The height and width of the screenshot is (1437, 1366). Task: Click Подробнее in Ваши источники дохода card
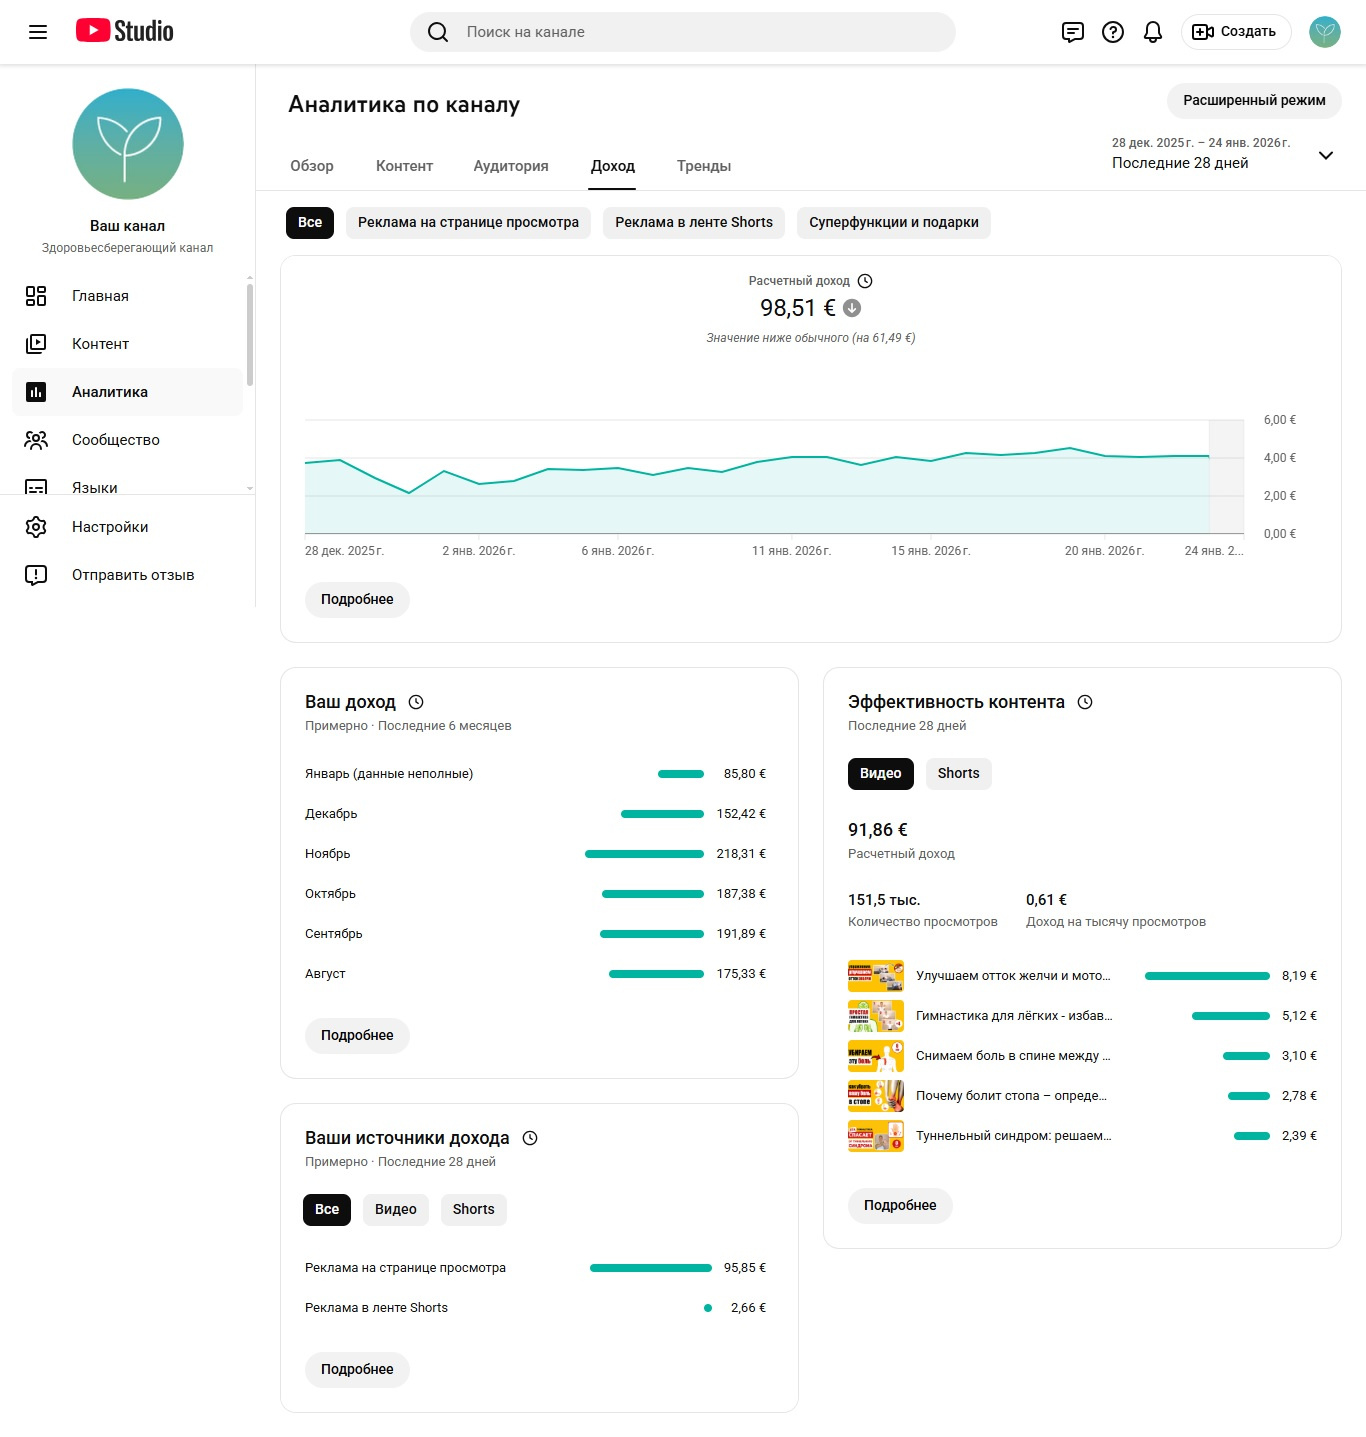[357, 1370]
